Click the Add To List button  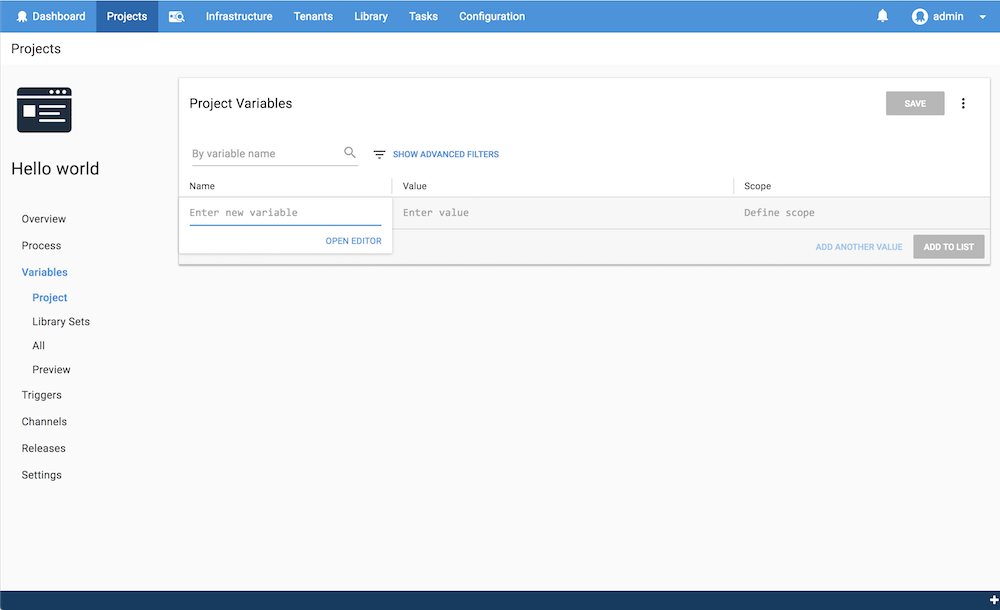[x=948, y=247]
